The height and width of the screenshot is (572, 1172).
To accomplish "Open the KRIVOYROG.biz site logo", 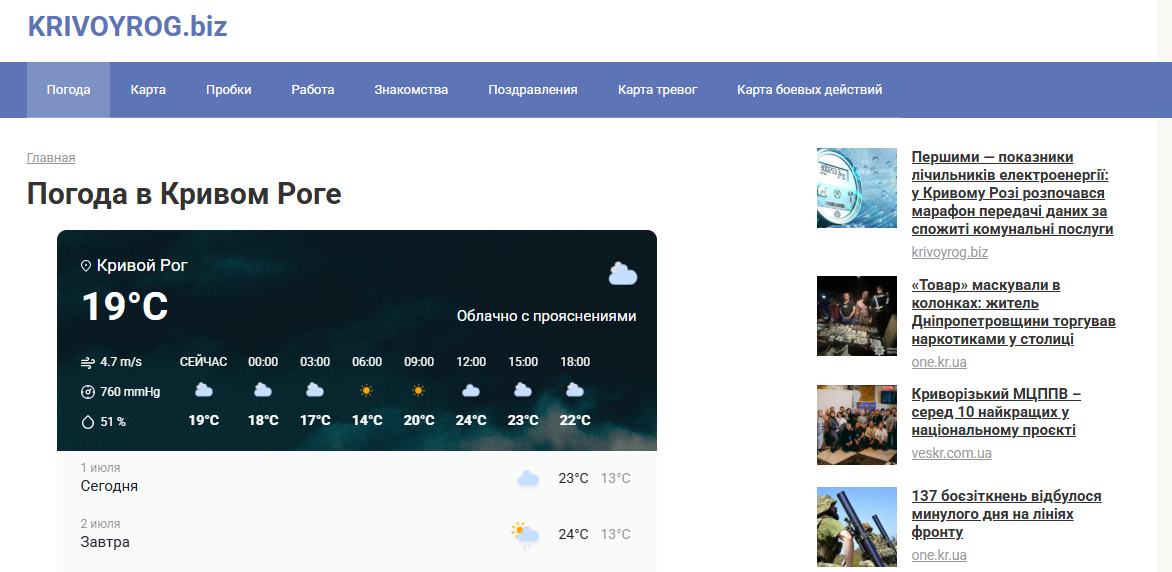I will tap(128, 26).
